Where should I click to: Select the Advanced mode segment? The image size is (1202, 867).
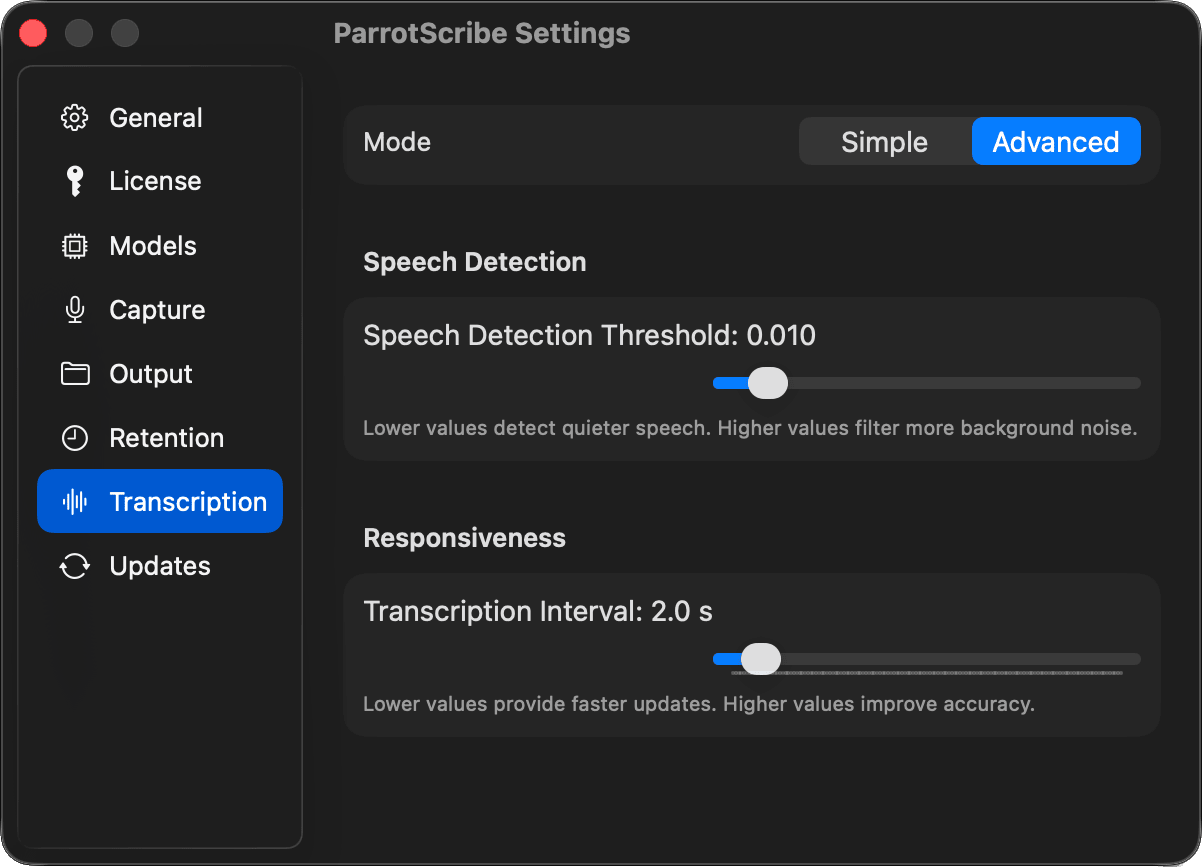coord(1055,142)
